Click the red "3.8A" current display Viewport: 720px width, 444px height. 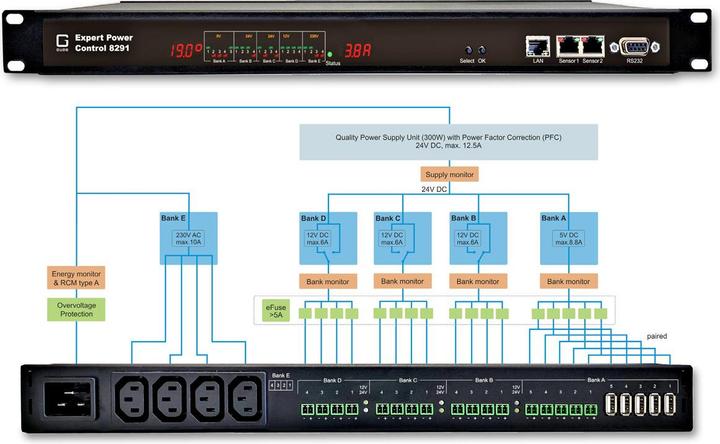pos(358,51)
